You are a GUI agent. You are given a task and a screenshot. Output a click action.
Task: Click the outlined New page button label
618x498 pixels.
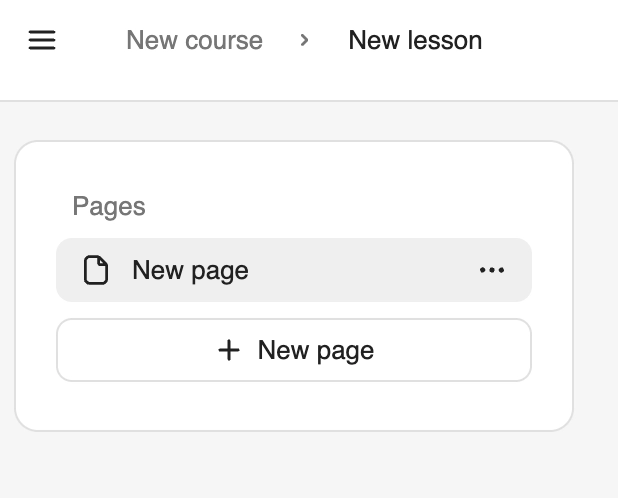pyautogui.click(x=316, y=350)
